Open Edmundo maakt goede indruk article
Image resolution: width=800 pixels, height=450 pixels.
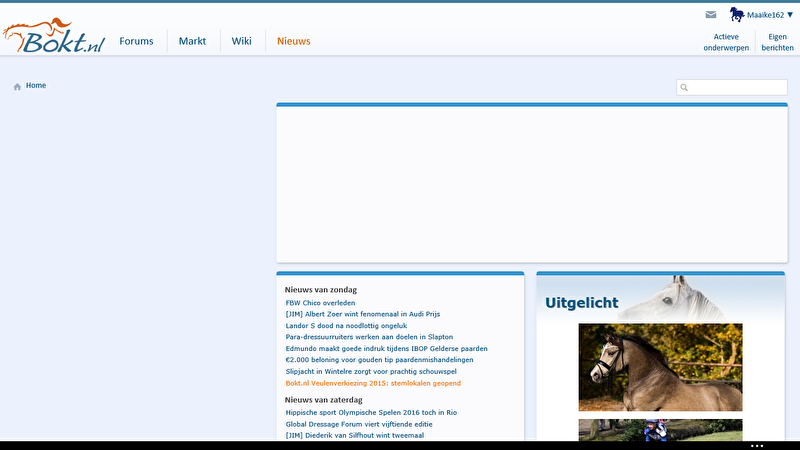point(386,348)
